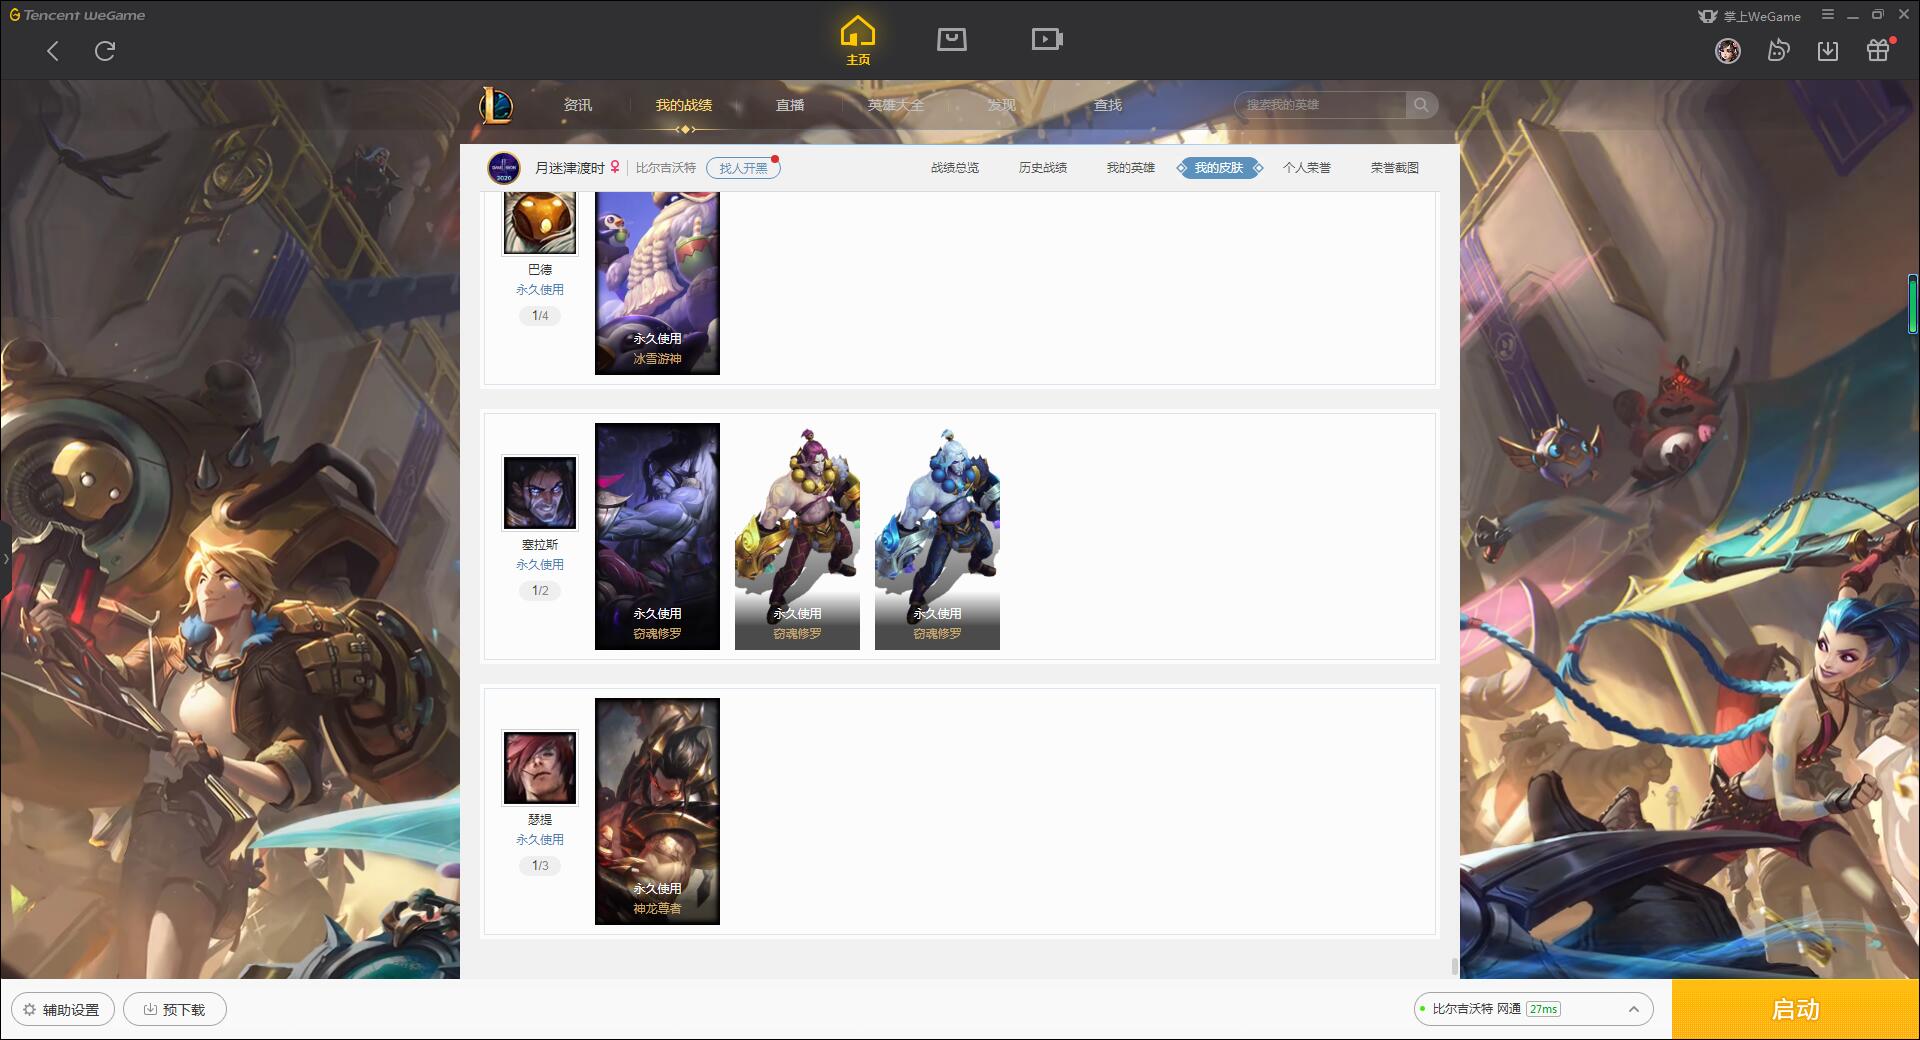The height and width of the screenshot is (1040, 1920).
Task: Click the skin list scrollbar thumb
Action: pos(1454,966)
